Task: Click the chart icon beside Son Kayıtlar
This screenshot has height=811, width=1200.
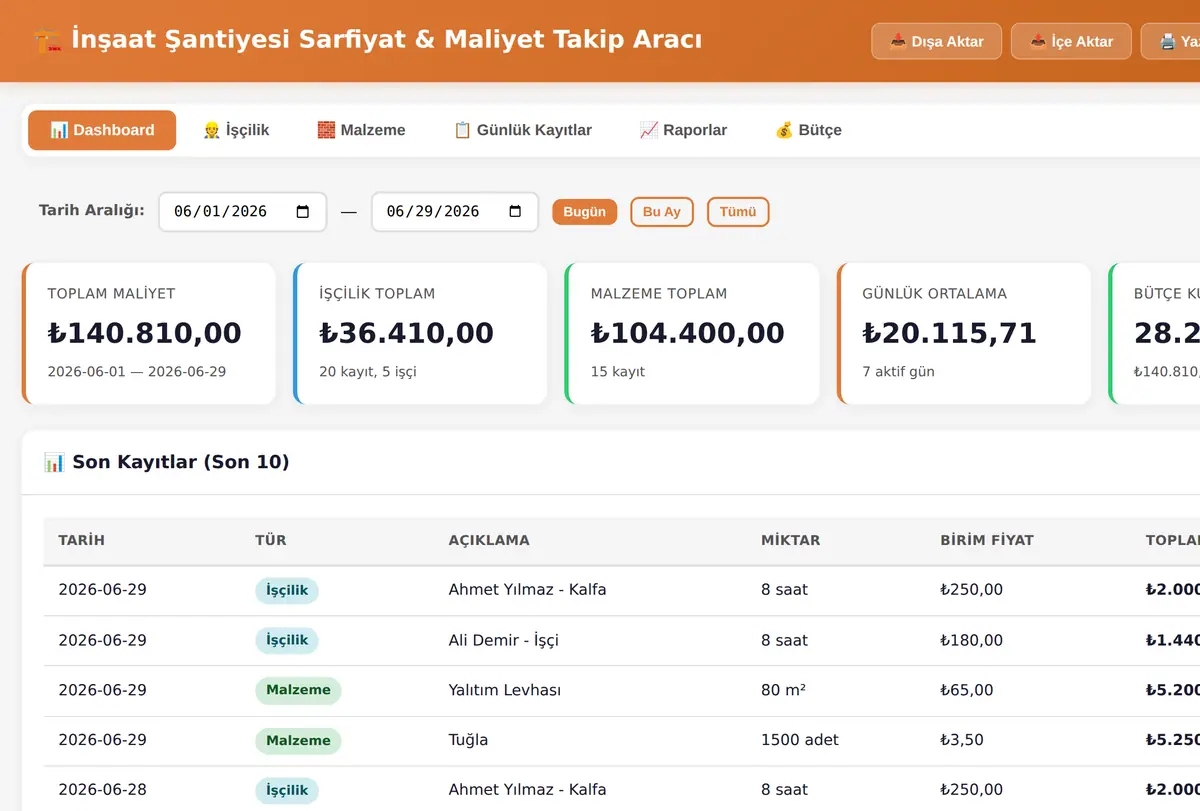Action: click(x=54, y=462)
